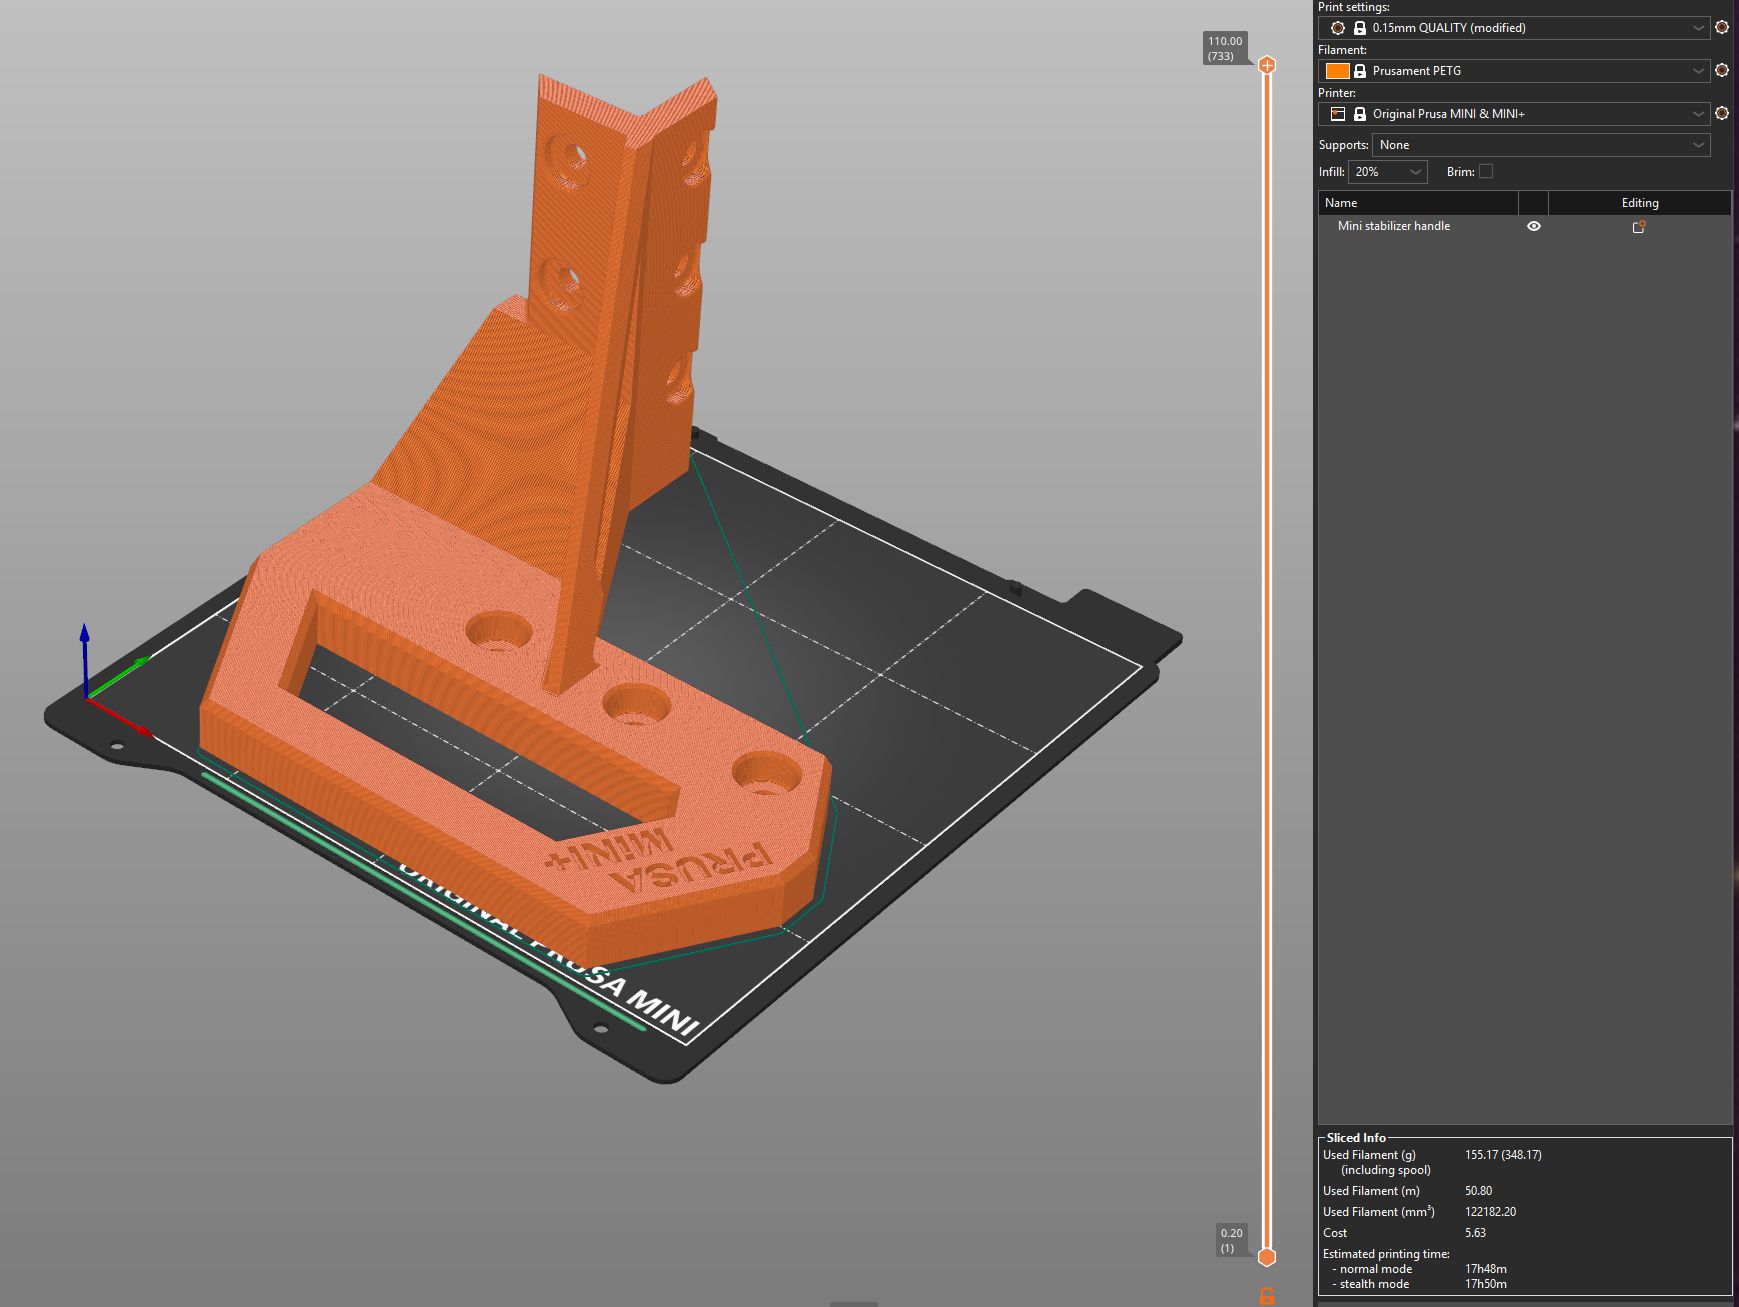The image size is (1739, 1307).
Task: Click the 110.00 (733) top layer label
Action: (1225, 48)
